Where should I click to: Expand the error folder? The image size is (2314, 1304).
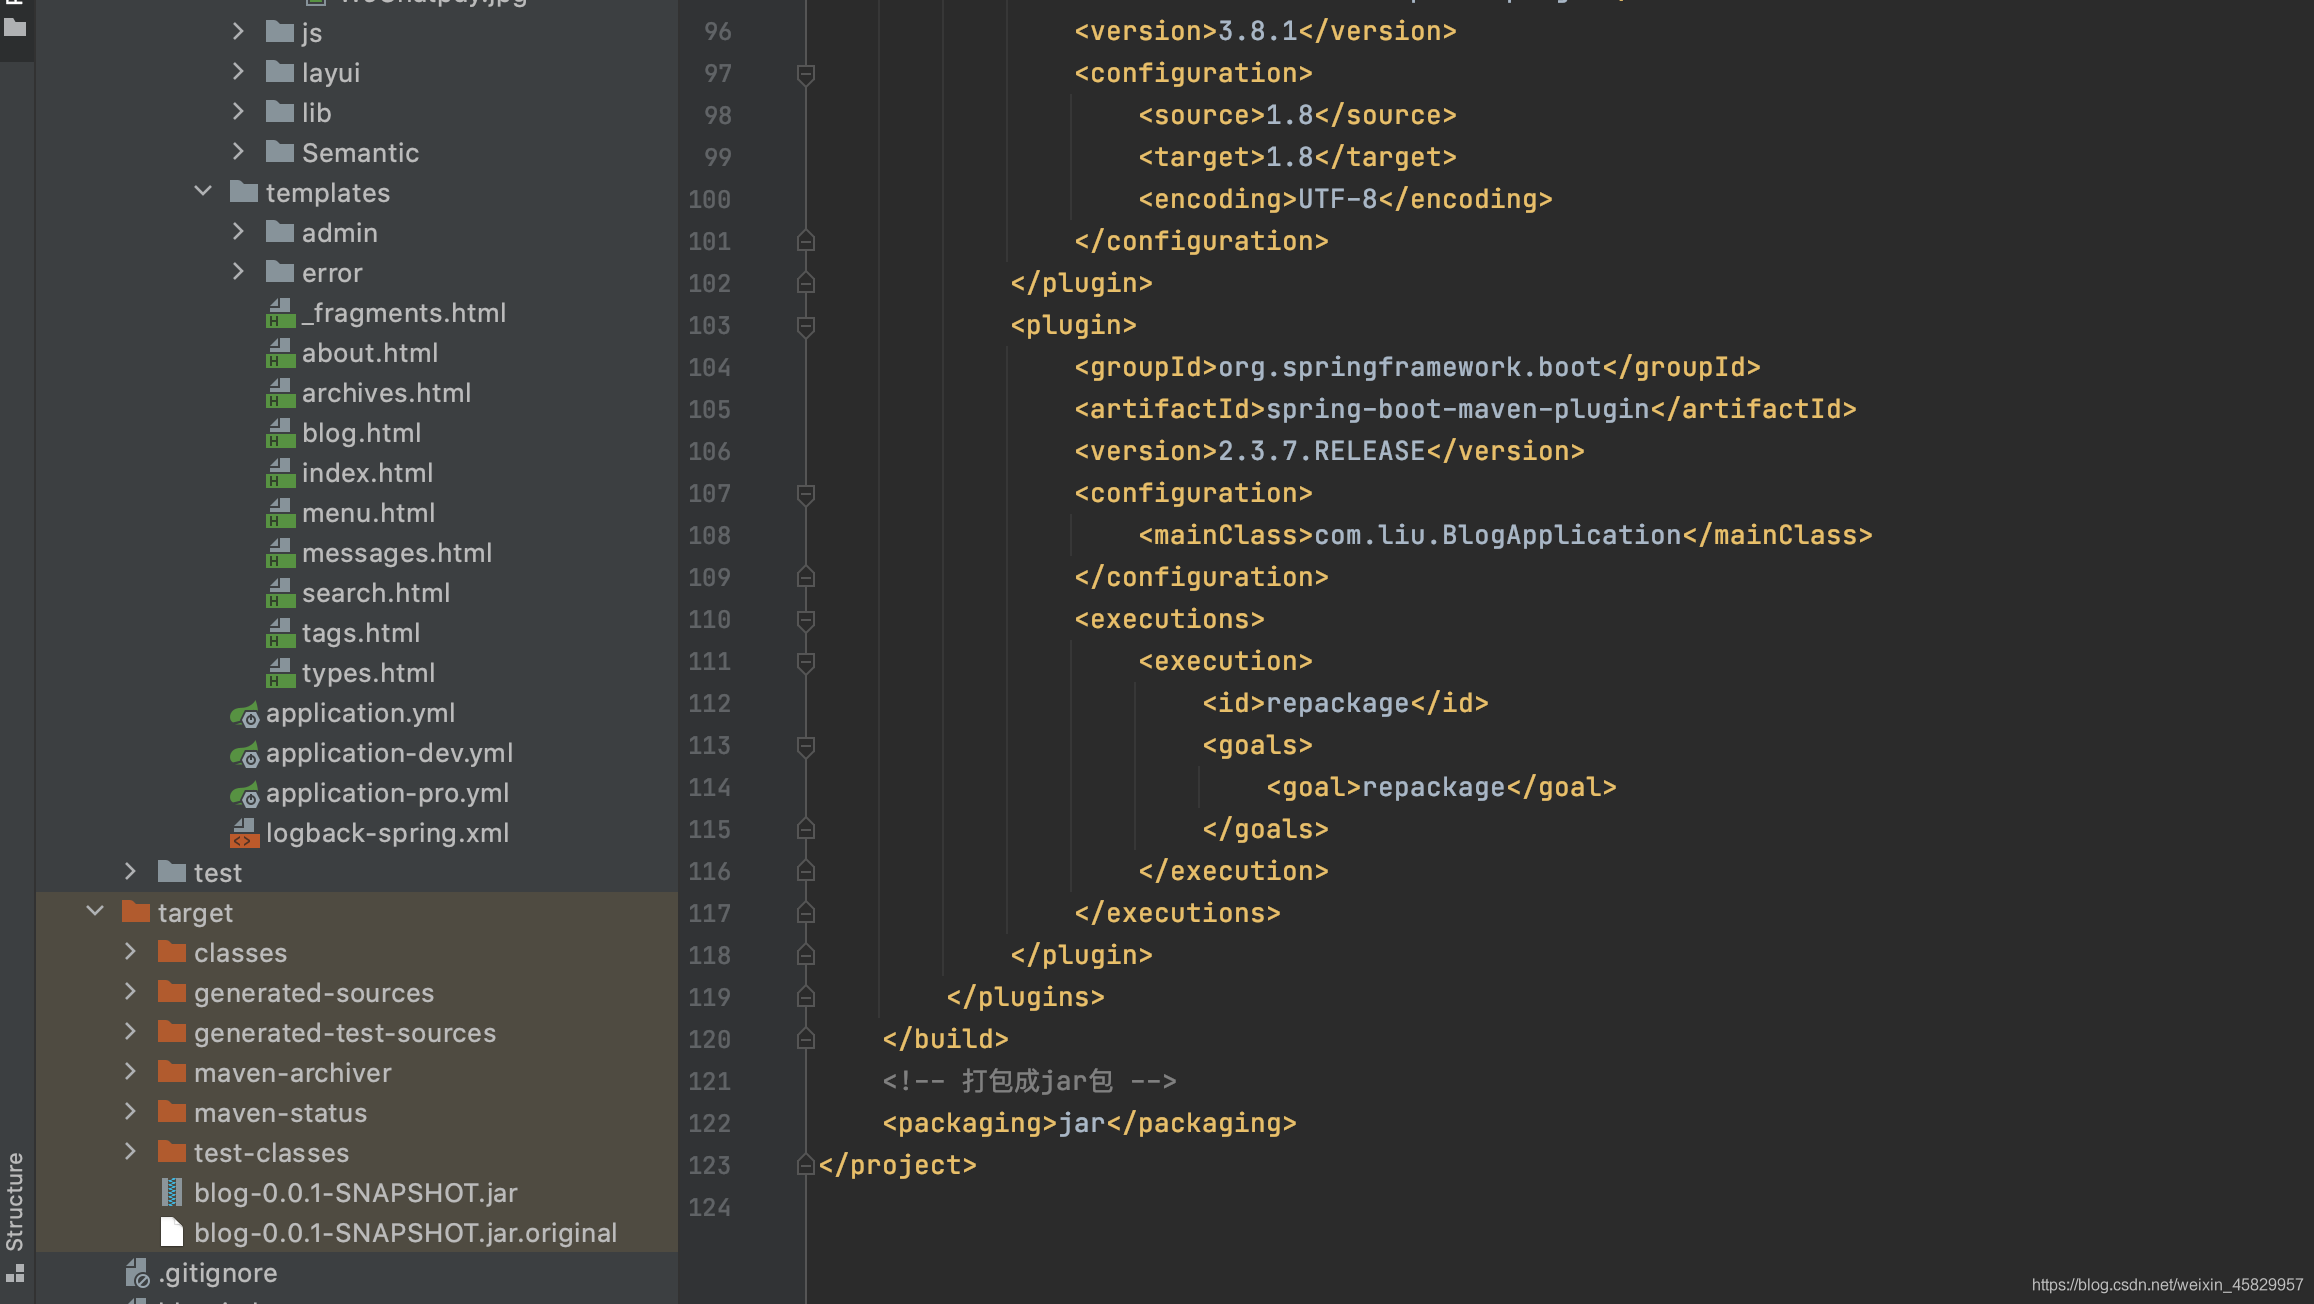pyautogui.click(x=238, y=271)
